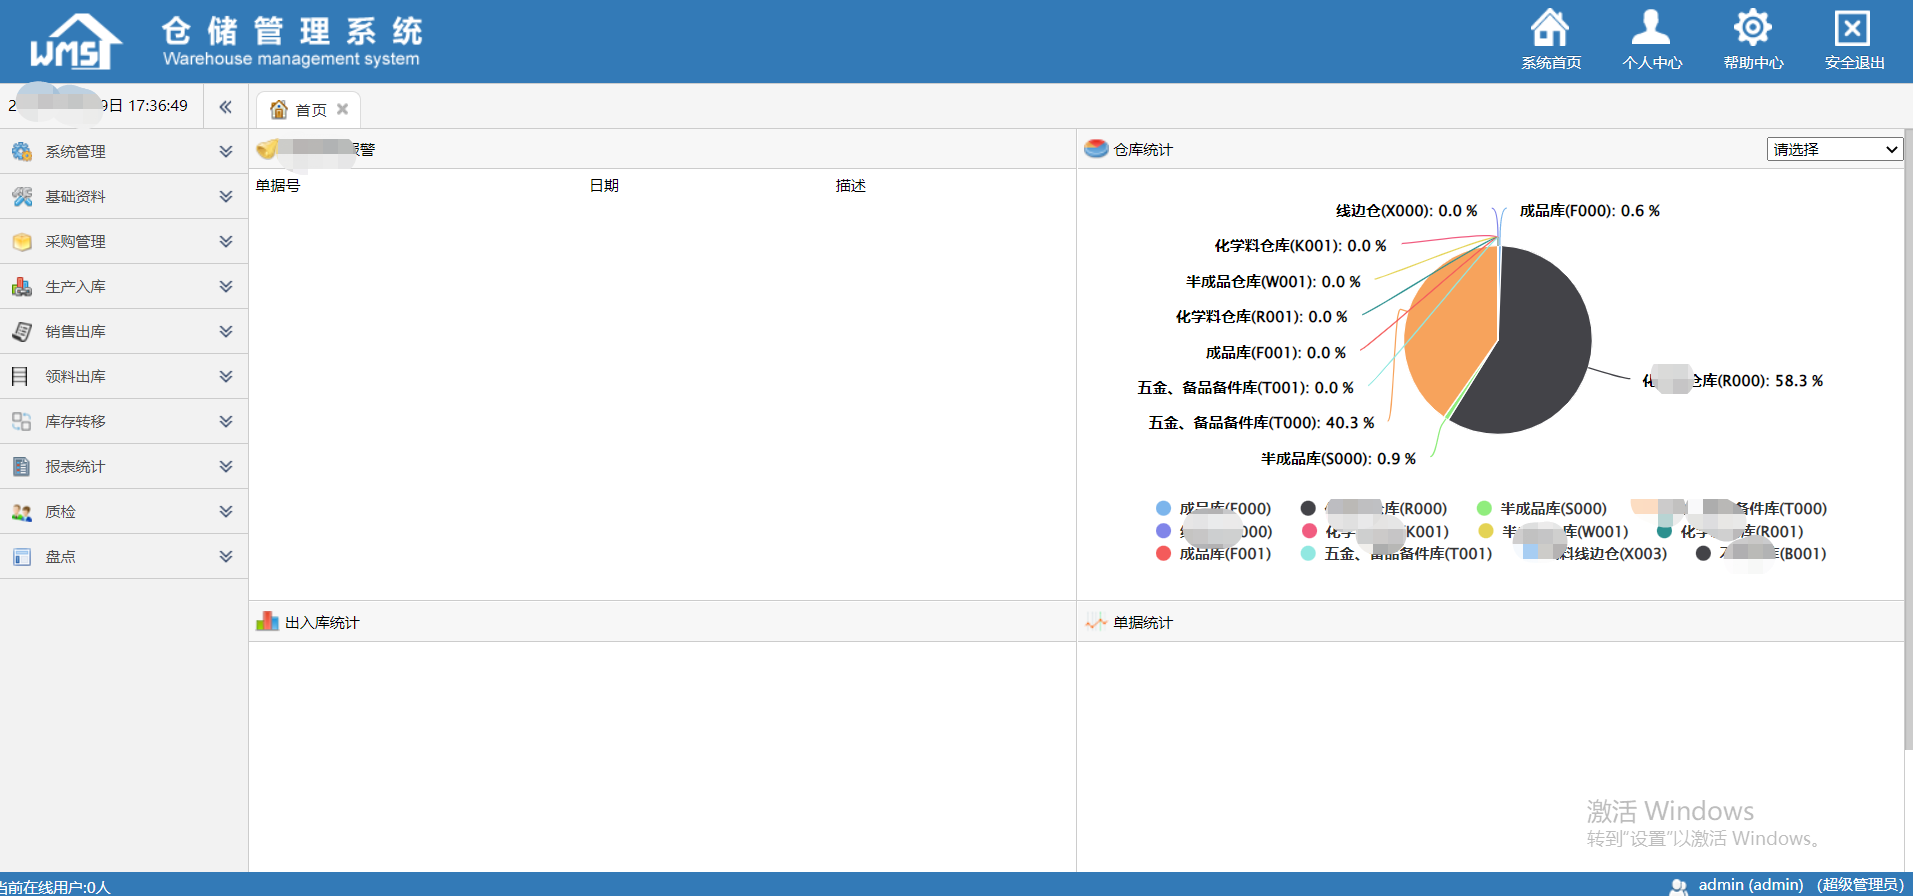Open the 个人中心 user icon
This screenshot has width=1913, height=896.
[1651, 28]
